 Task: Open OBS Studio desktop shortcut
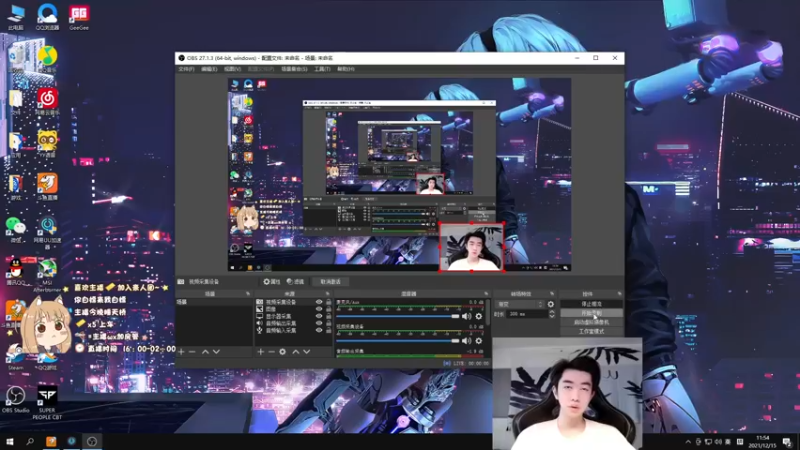click(x=15, y=399)
